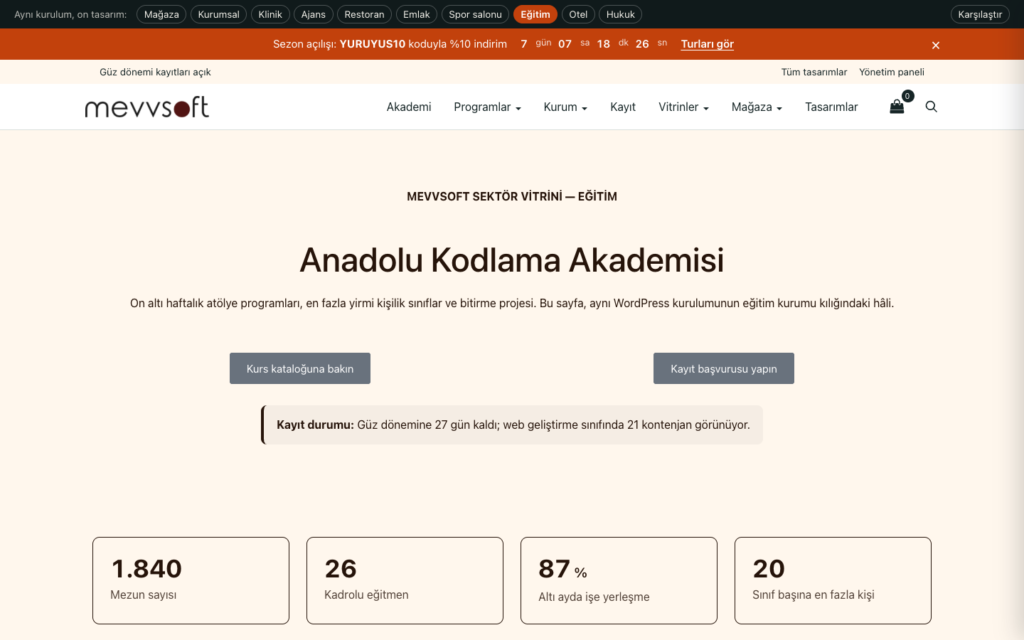Expand the Vitrinler dropdown menu
Screen dimensions: 1024x640
(683, 106)
